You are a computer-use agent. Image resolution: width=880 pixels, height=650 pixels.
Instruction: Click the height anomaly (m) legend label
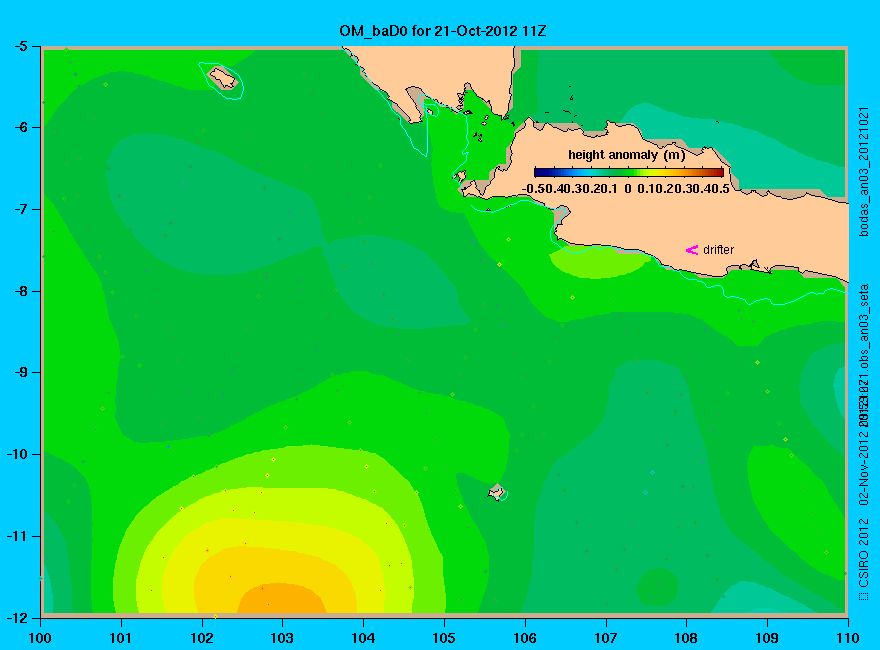(626, 155)
